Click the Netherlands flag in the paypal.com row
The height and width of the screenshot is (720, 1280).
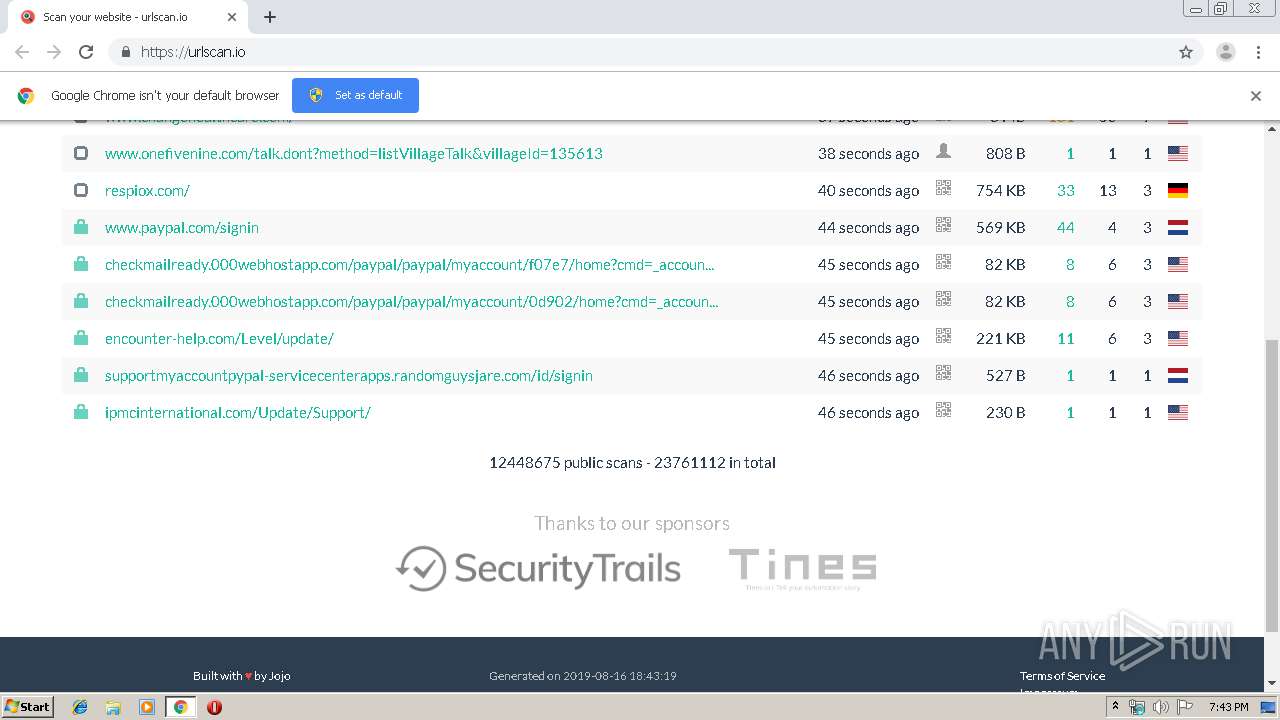click(1178, 228)
